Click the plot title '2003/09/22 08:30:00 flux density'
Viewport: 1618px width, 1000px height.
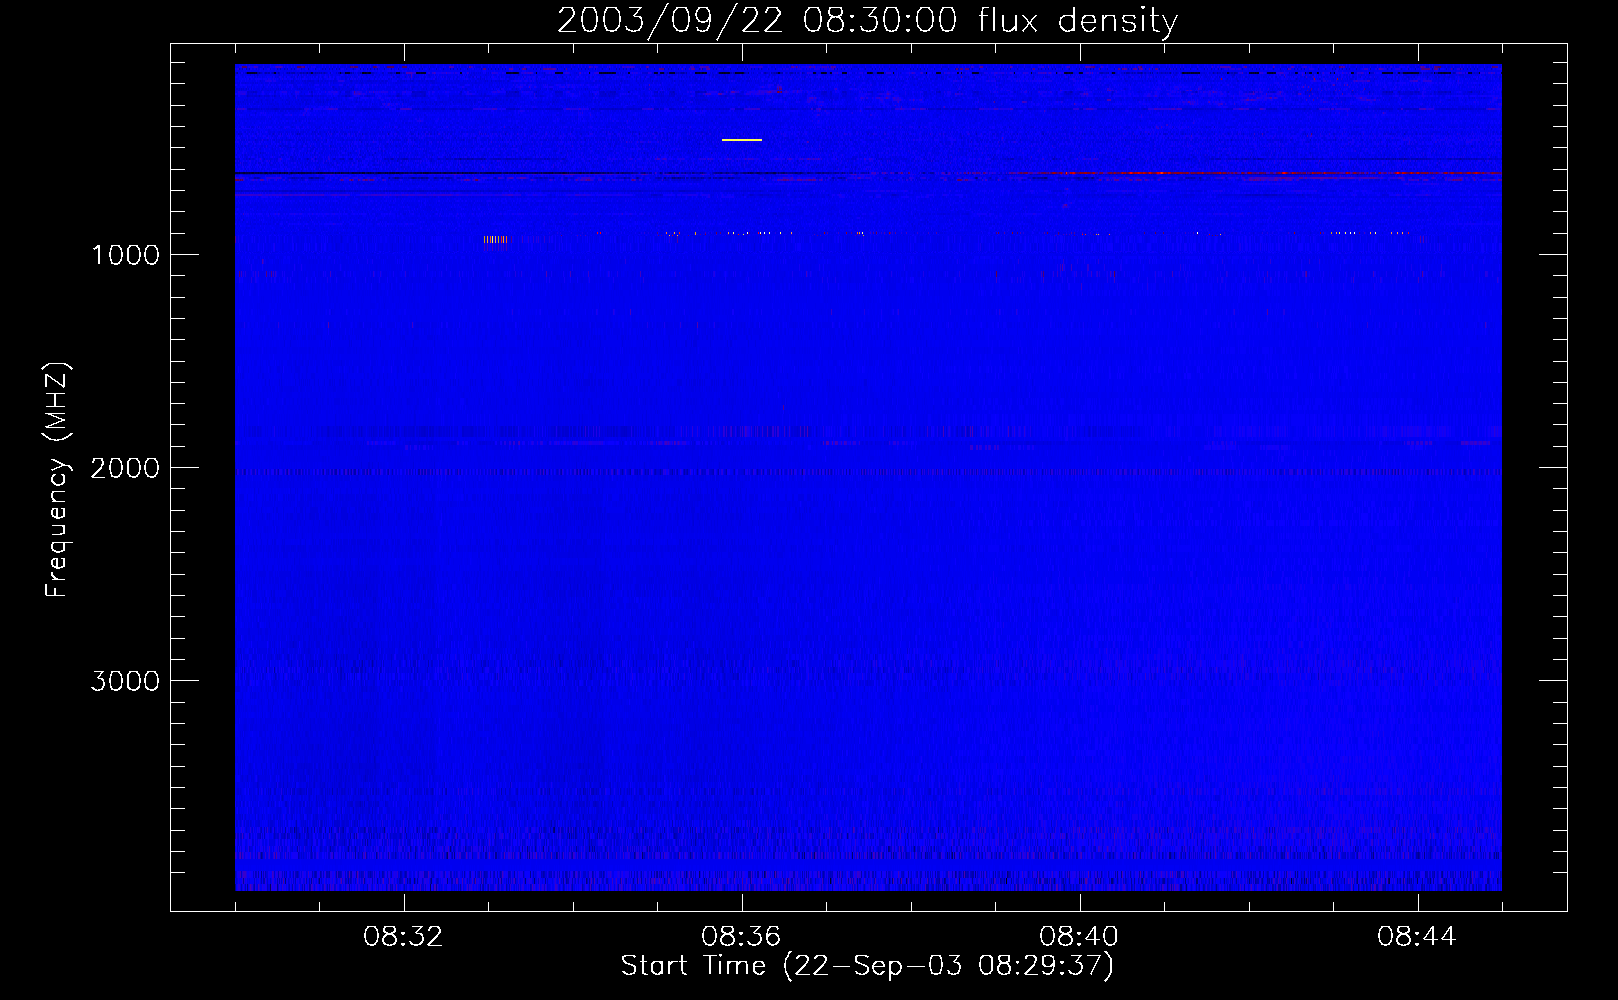[x=867, y=20]
